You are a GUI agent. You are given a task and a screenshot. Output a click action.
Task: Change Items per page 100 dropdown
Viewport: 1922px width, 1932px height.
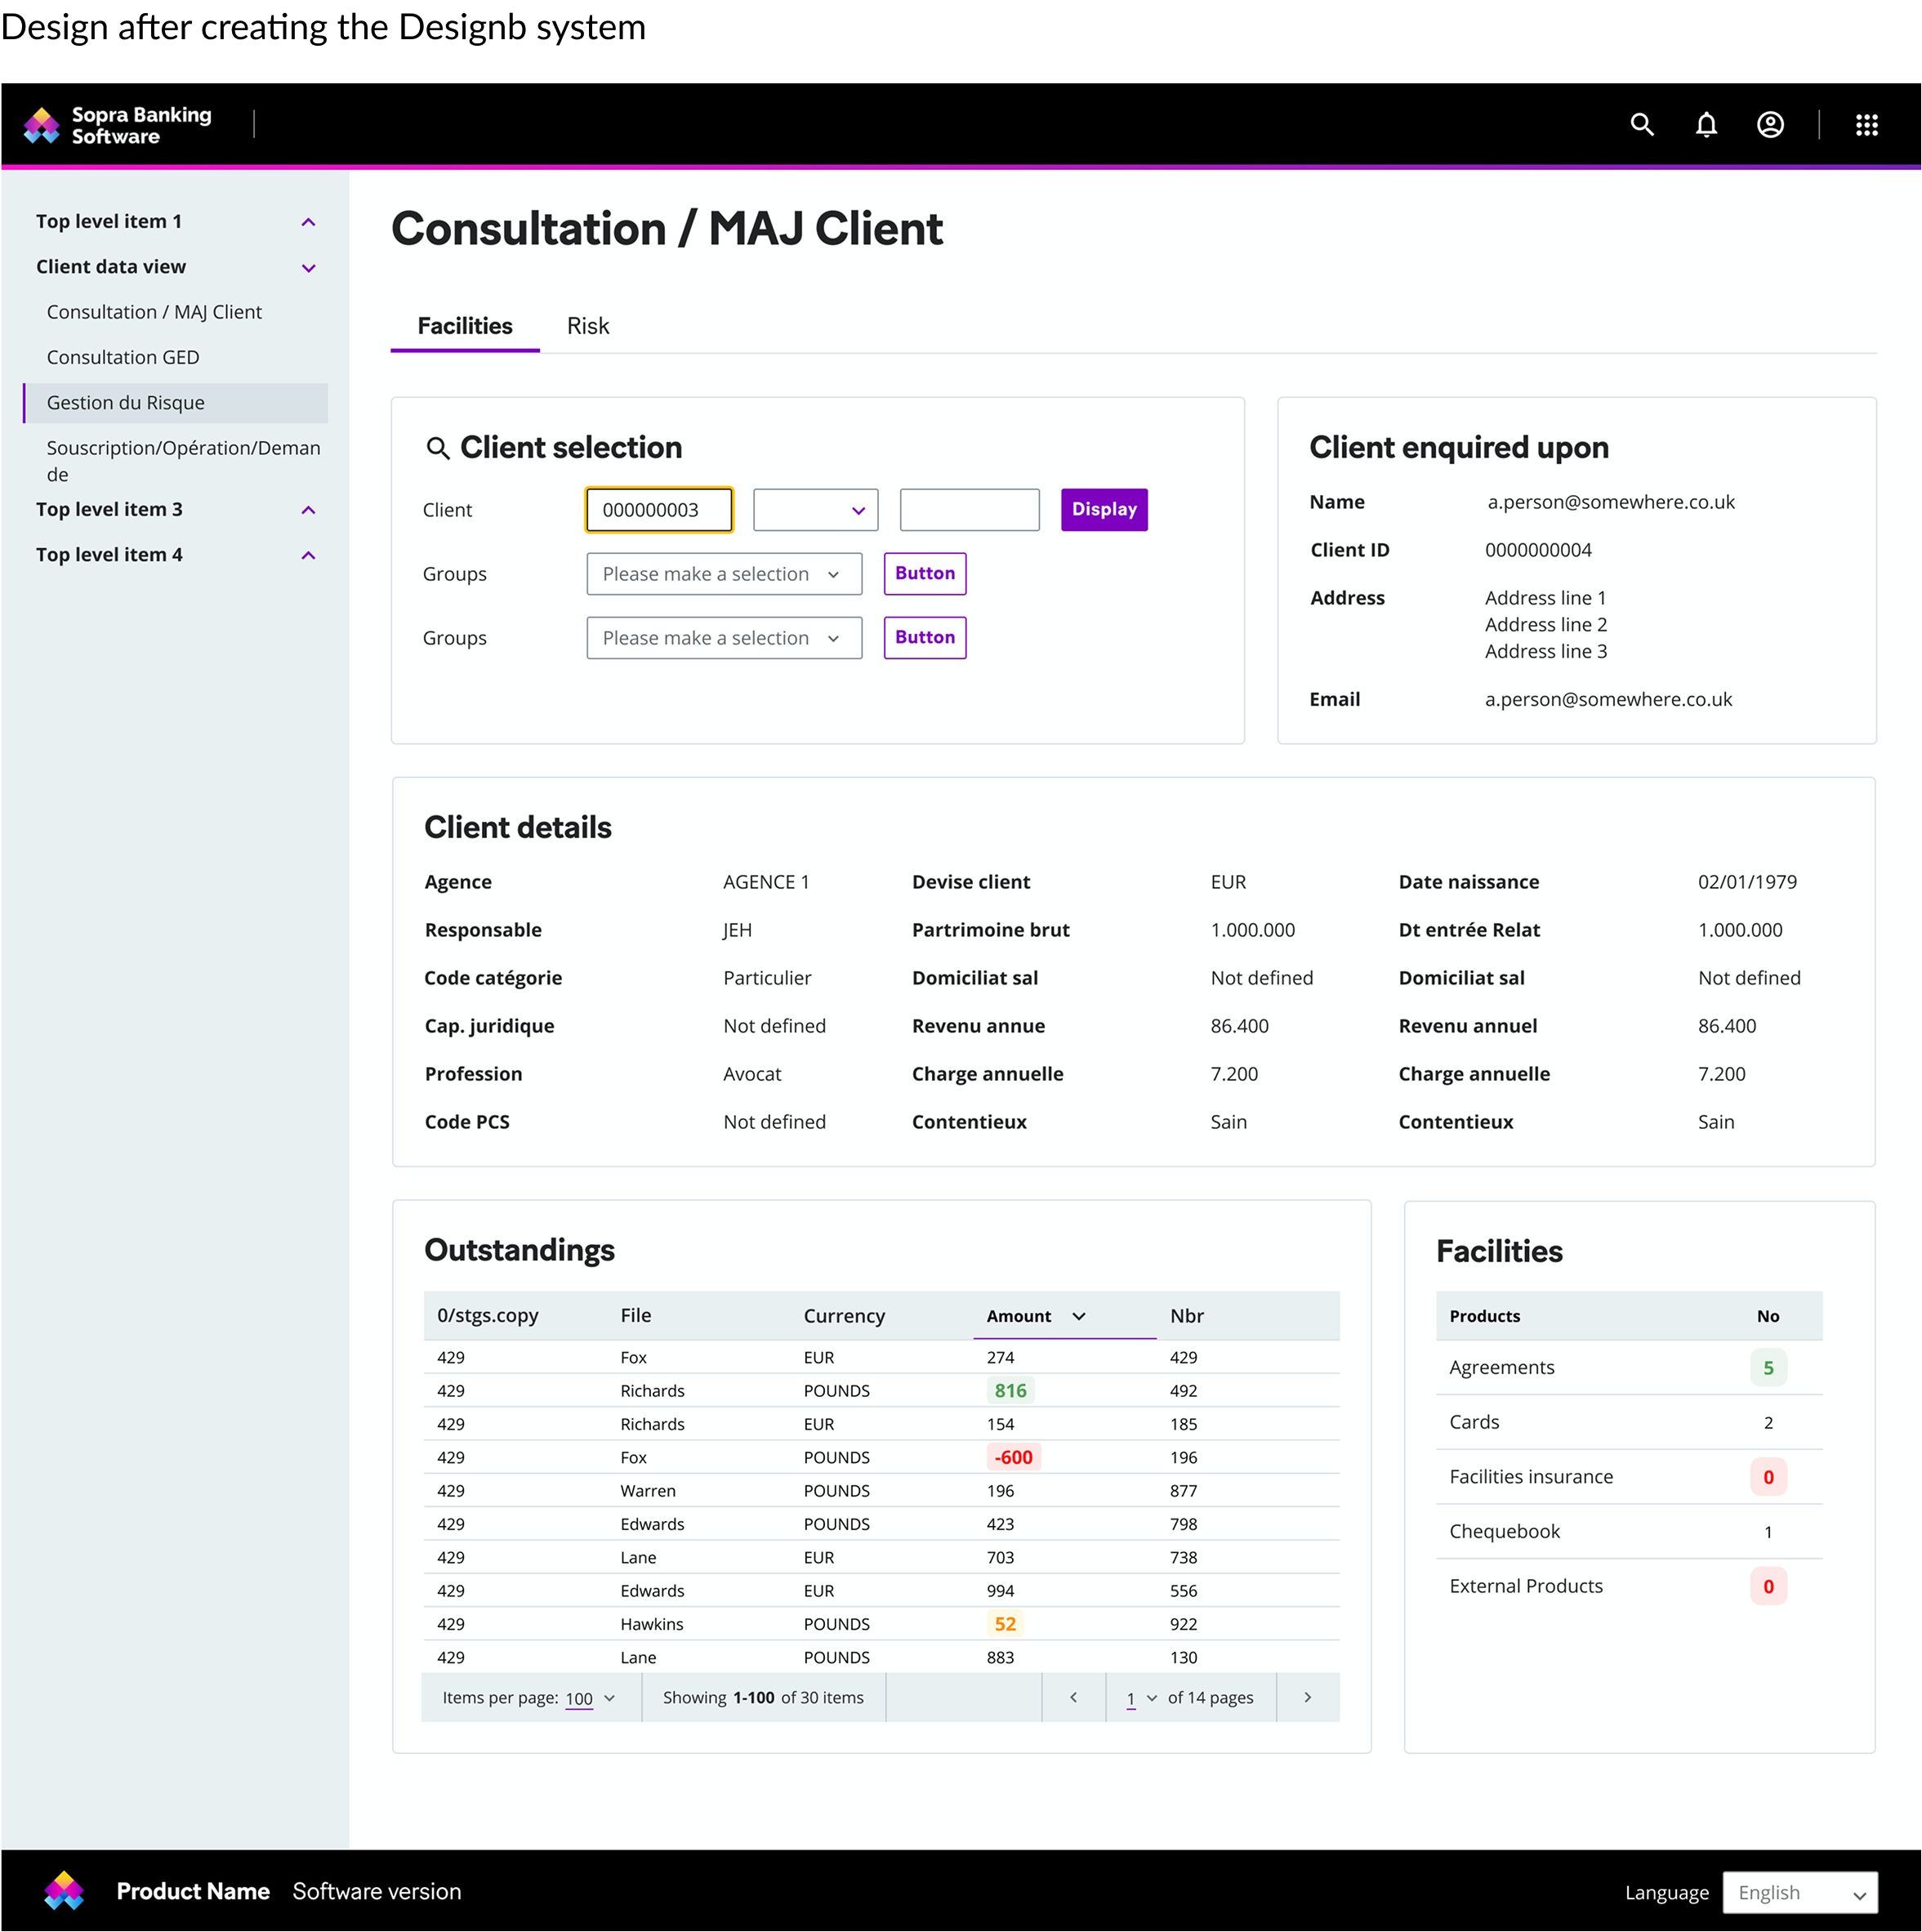(590, 1698)
